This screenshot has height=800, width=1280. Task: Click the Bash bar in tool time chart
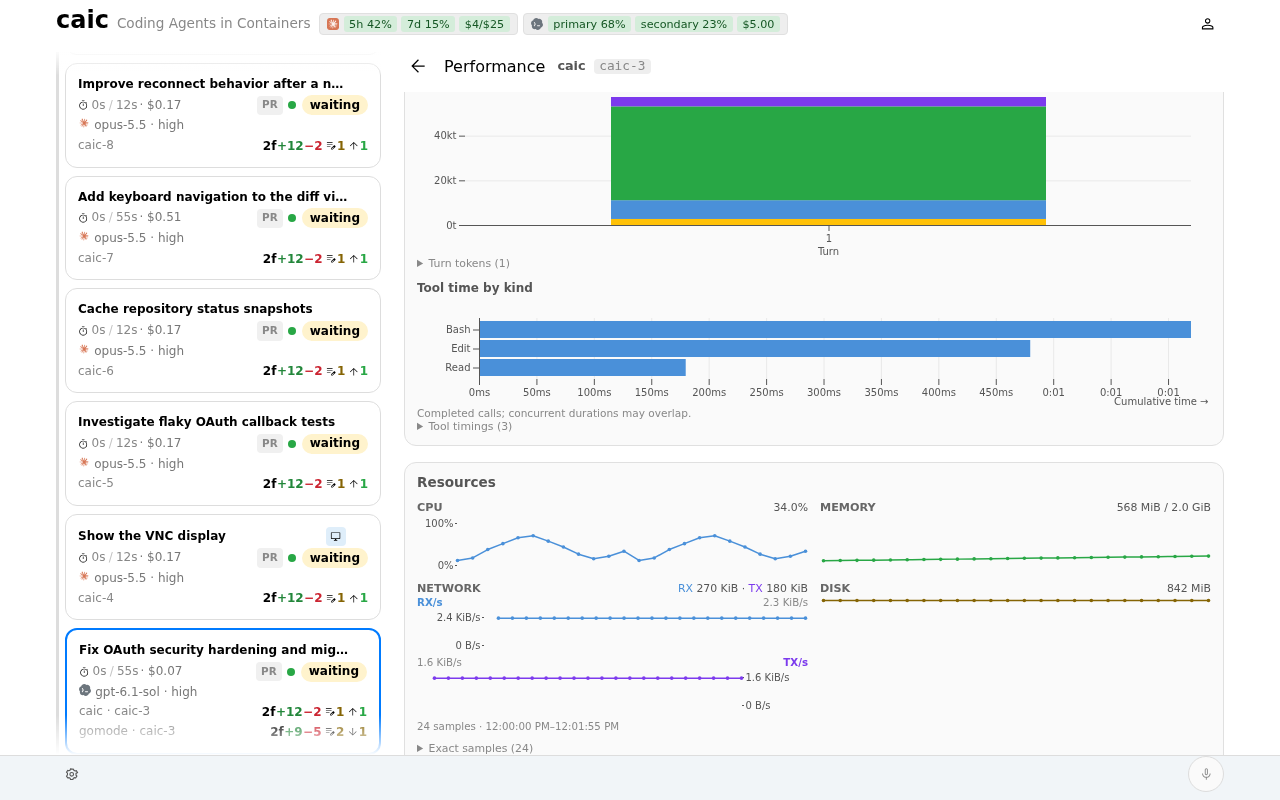point(835,329)
